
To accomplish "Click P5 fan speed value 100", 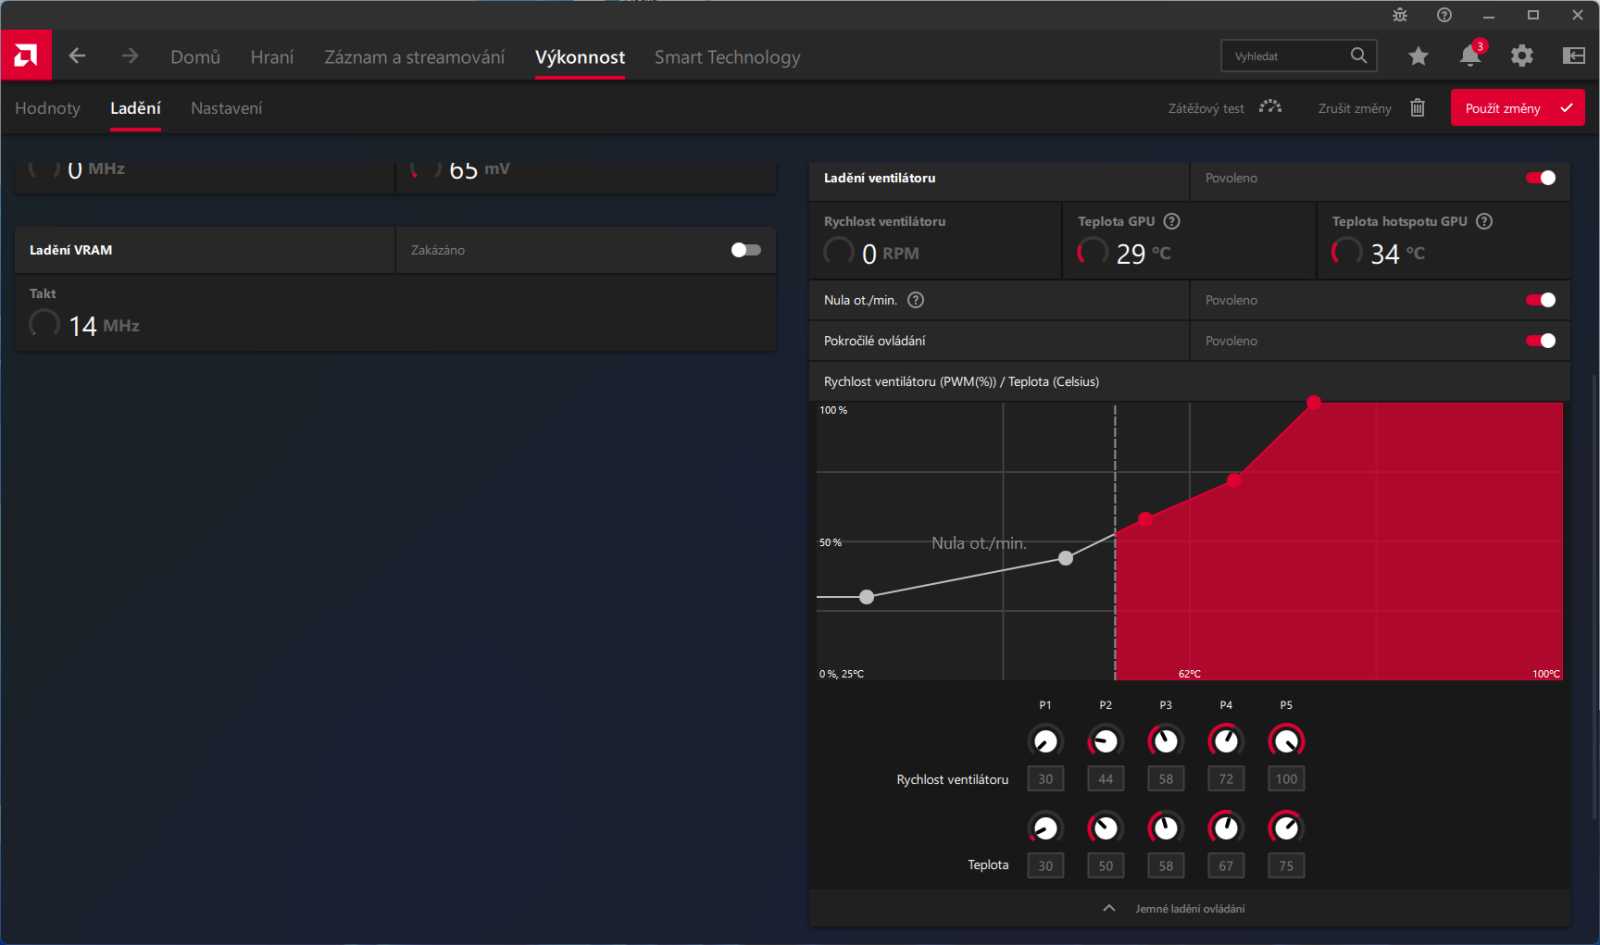I will point(1286,779).
